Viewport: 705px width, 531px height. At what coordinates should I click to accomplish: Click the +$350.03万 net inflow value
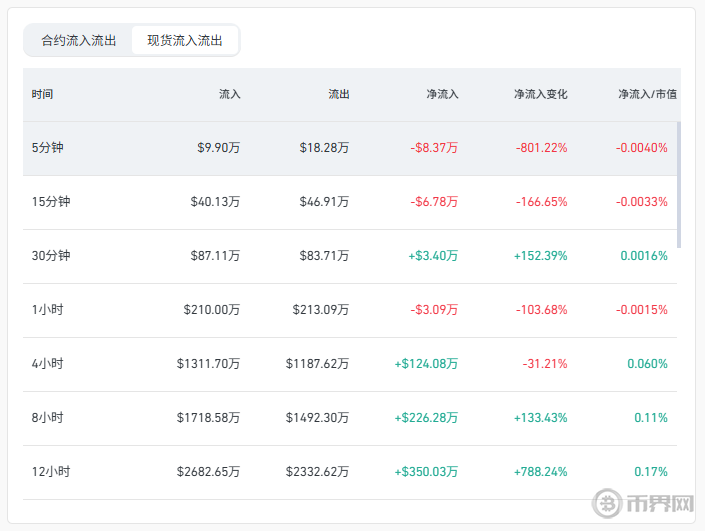point(426,471)
